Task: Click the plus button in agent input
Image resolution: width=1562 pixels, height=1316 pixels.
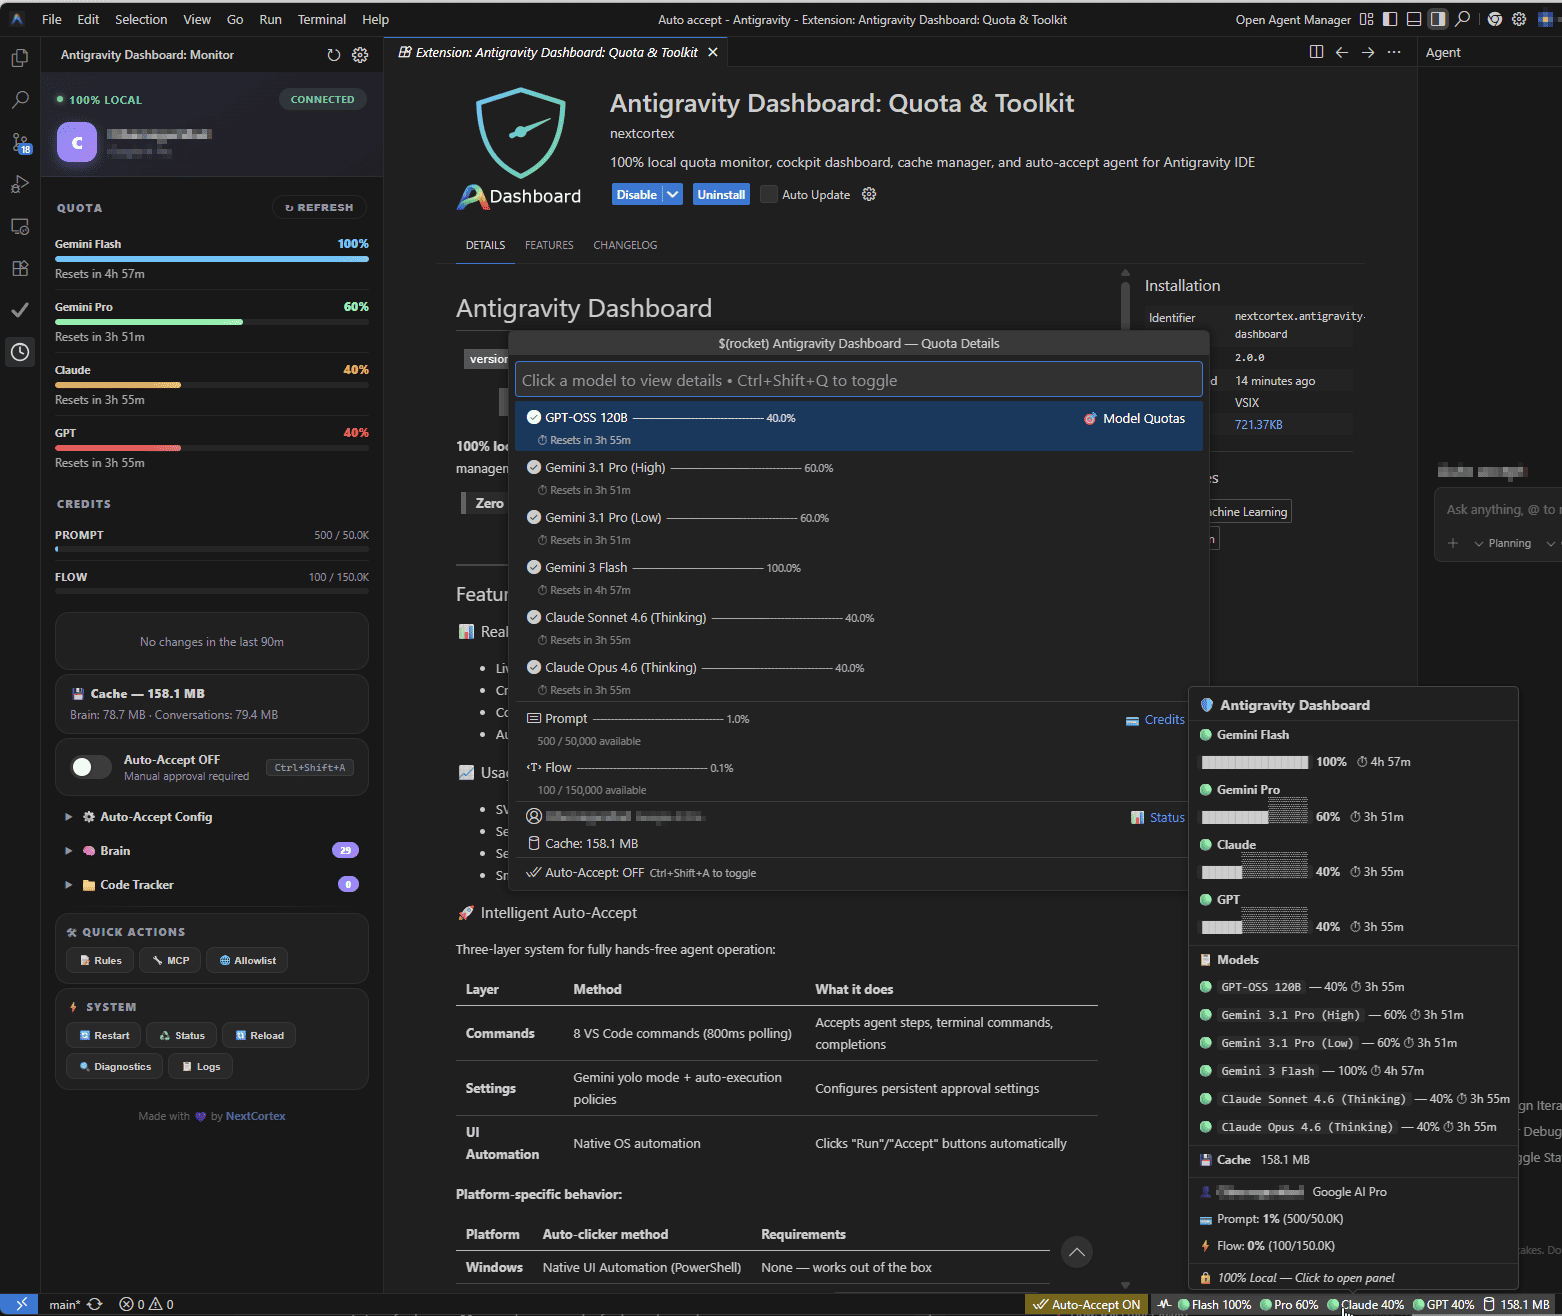Action: click(1453, 543)
